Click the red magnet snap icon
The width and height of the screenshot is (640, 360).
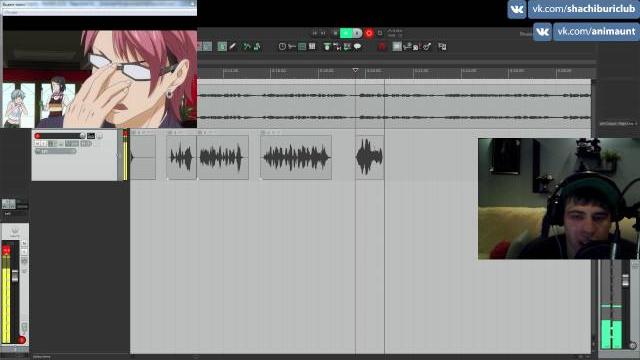click(x=382, y=47)
